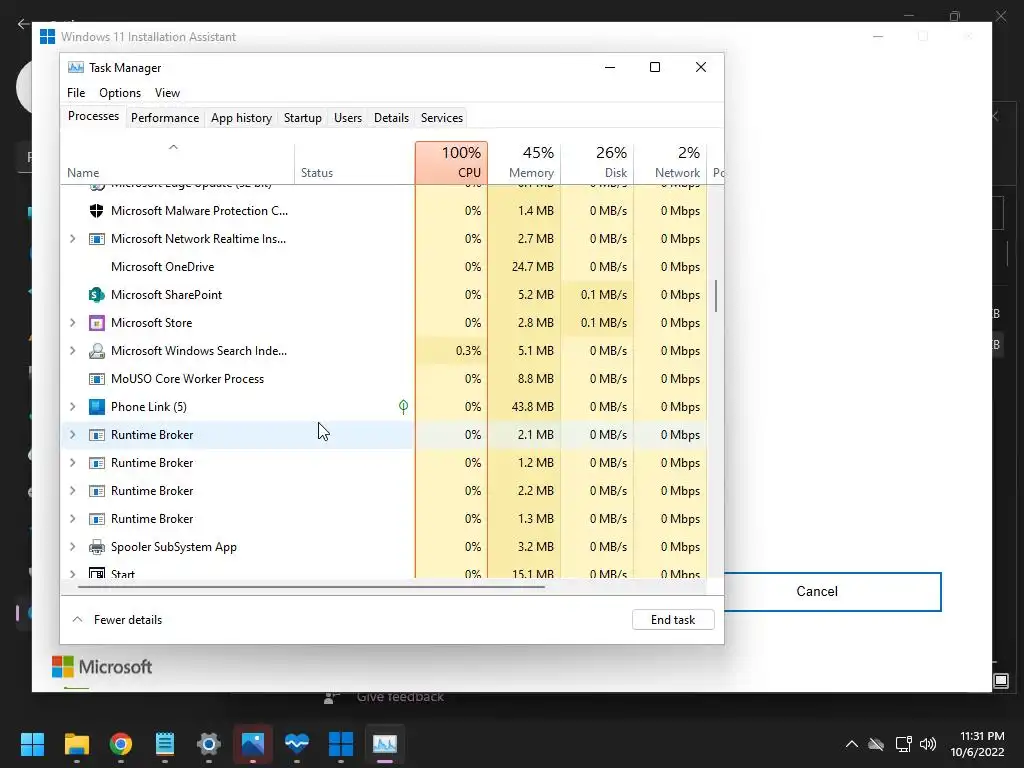Expand Runtime Broker using 1.3 MB memory
The image size is (1024, 768).
tap(72, 519)
